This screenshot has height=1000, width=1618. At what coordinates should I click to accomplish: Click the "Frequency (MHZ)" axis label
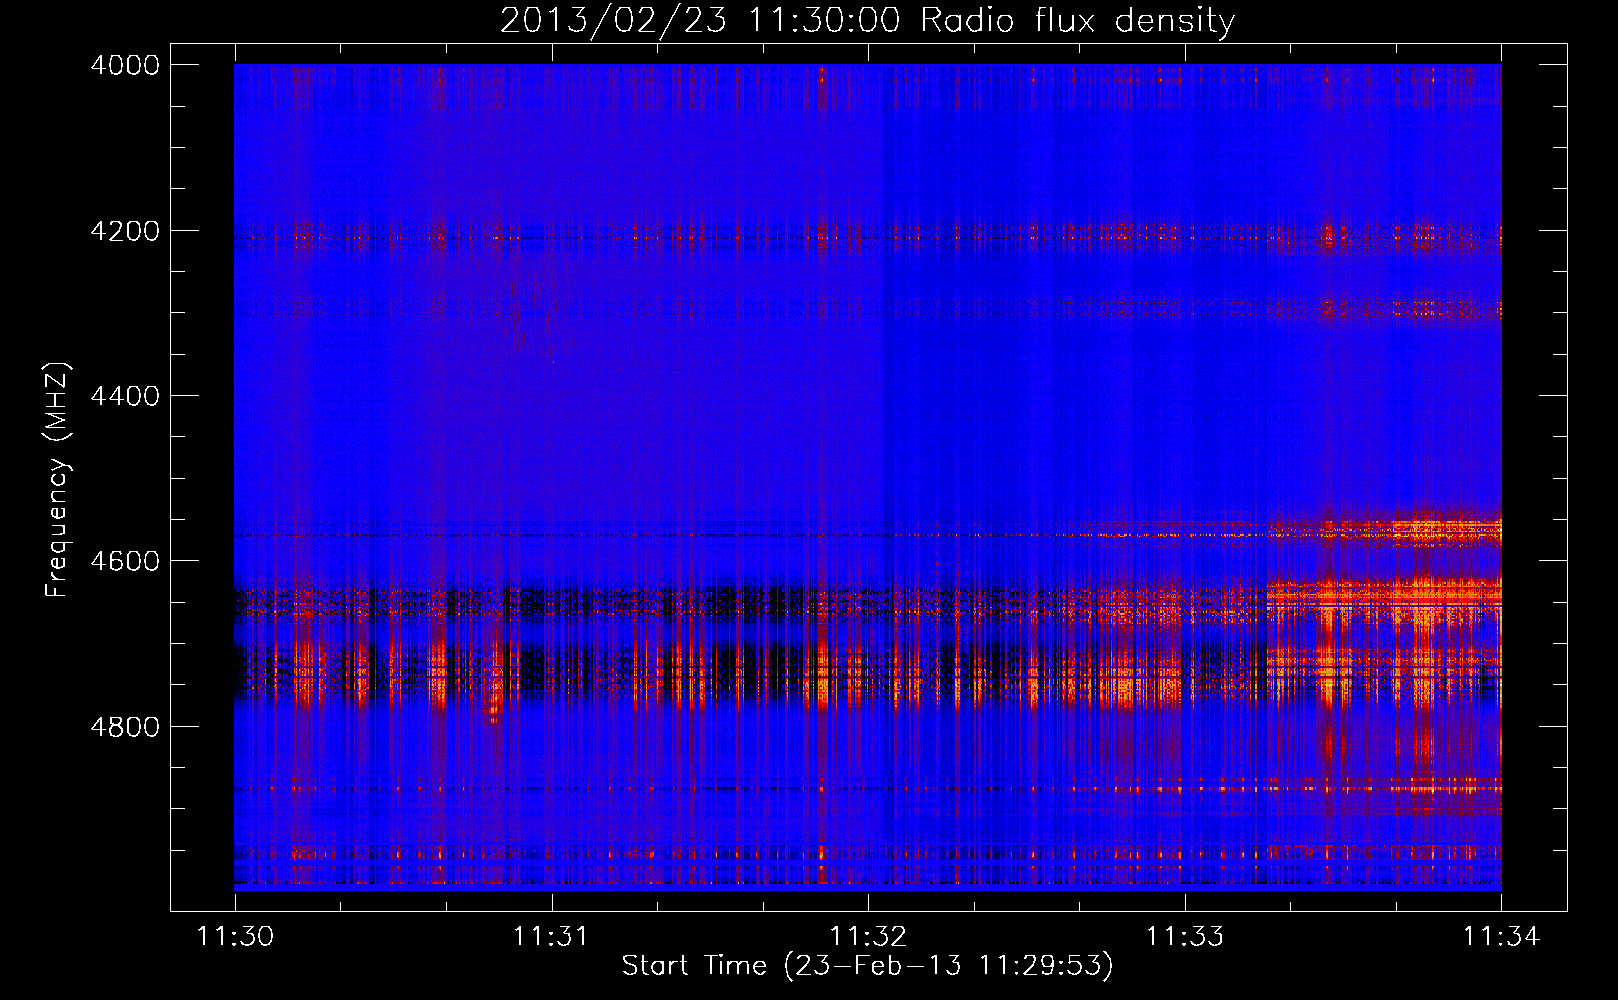57,480
